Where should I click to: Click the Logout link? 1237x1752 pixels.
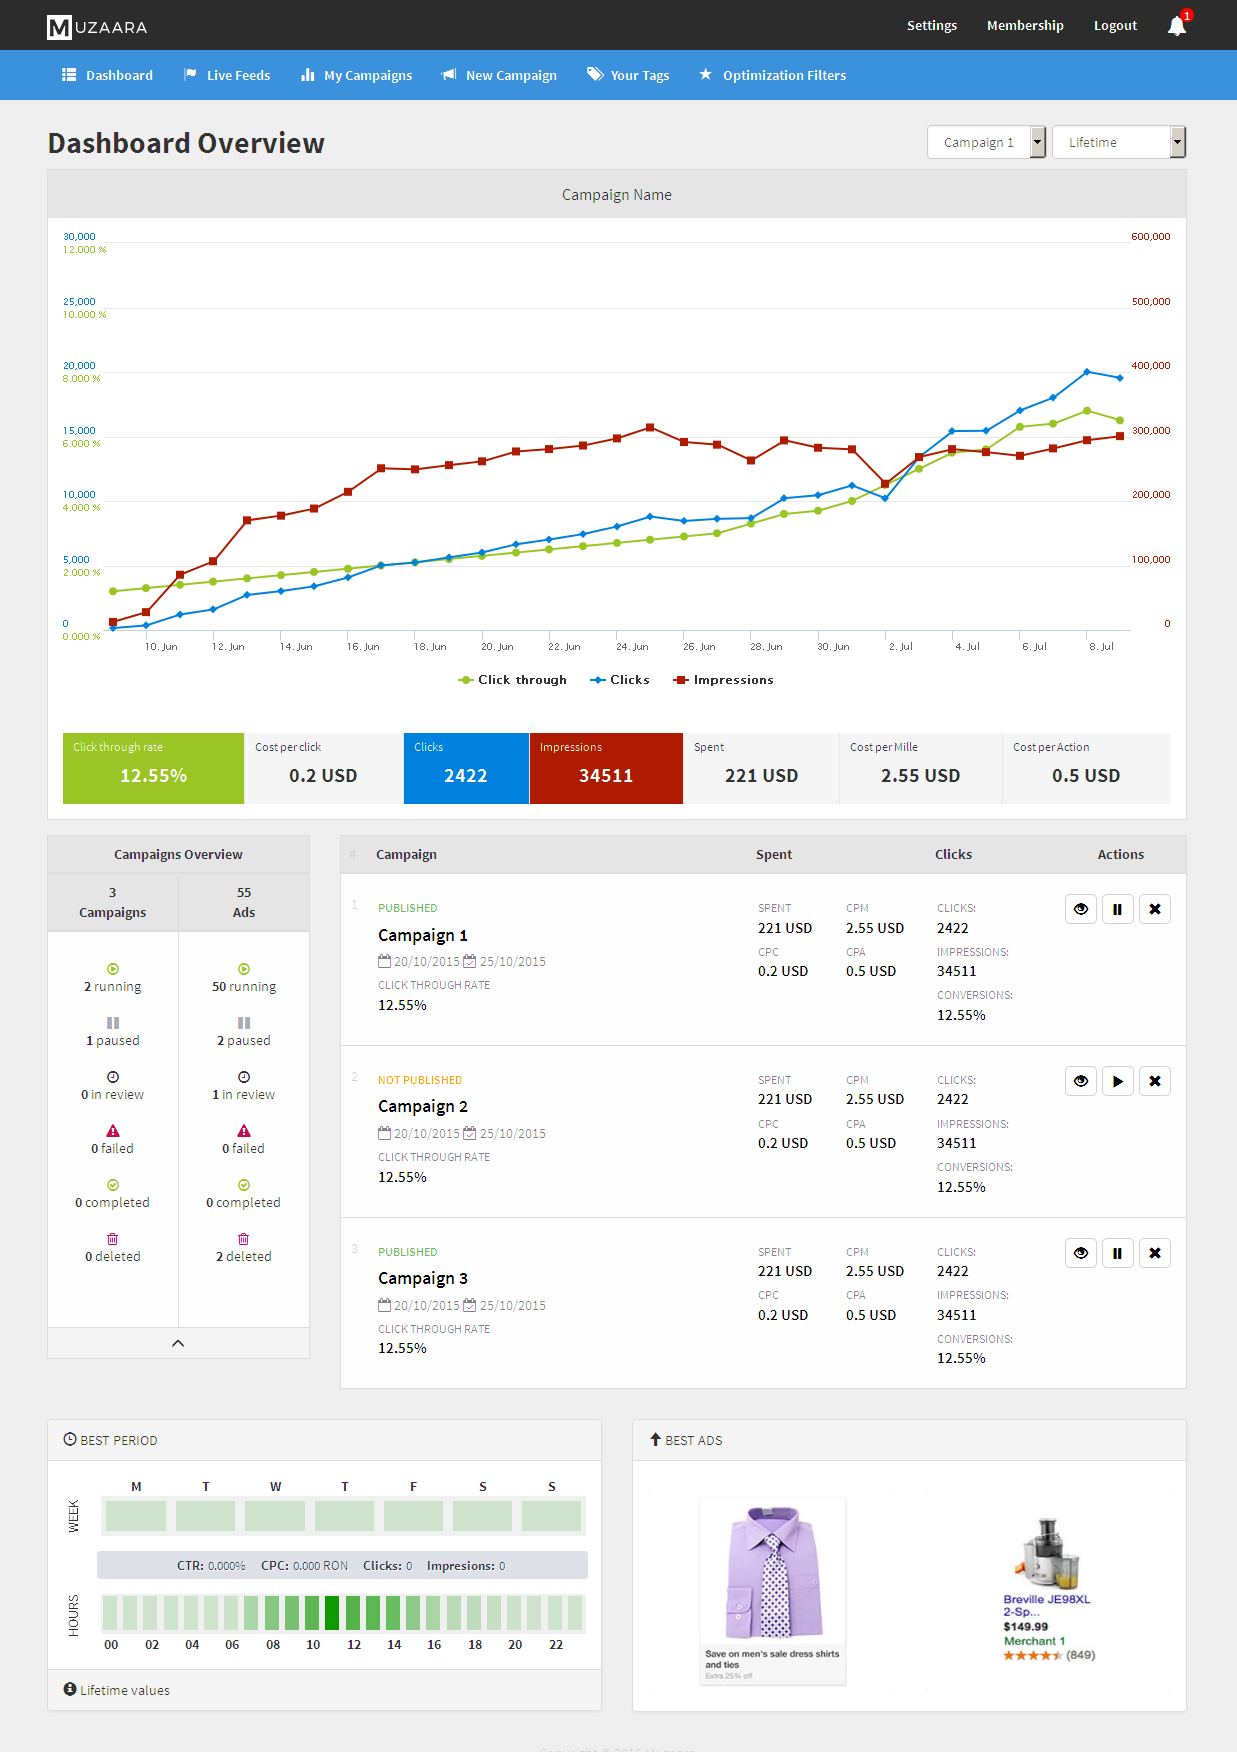coord(1115,25)
